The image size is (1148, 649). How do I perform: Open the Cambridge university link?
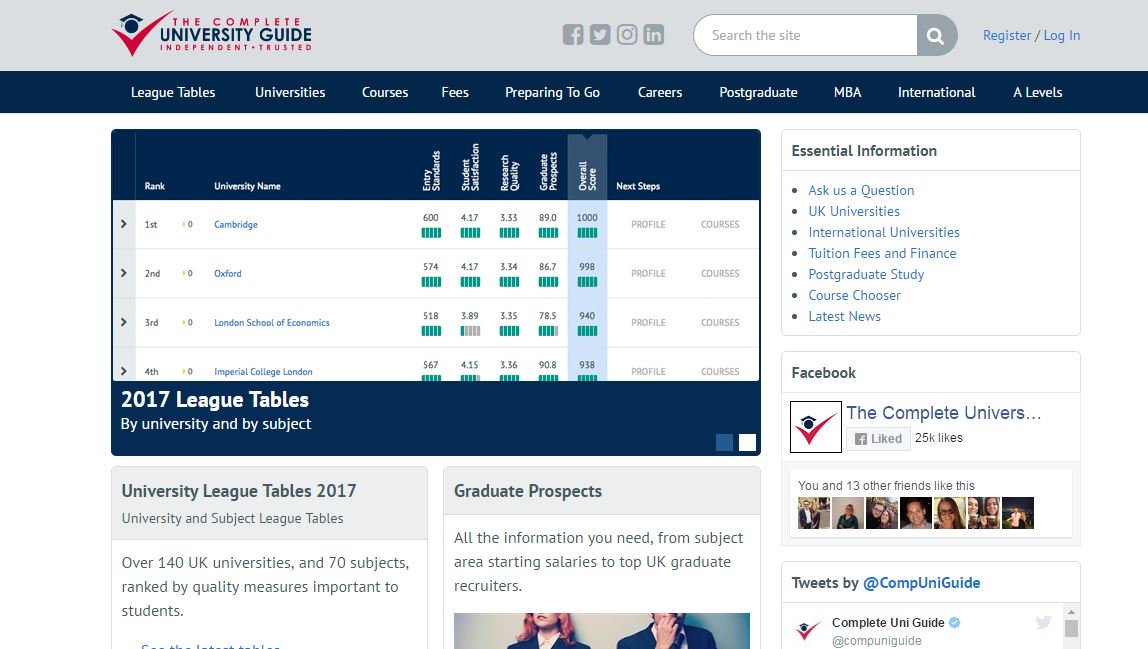236,224
